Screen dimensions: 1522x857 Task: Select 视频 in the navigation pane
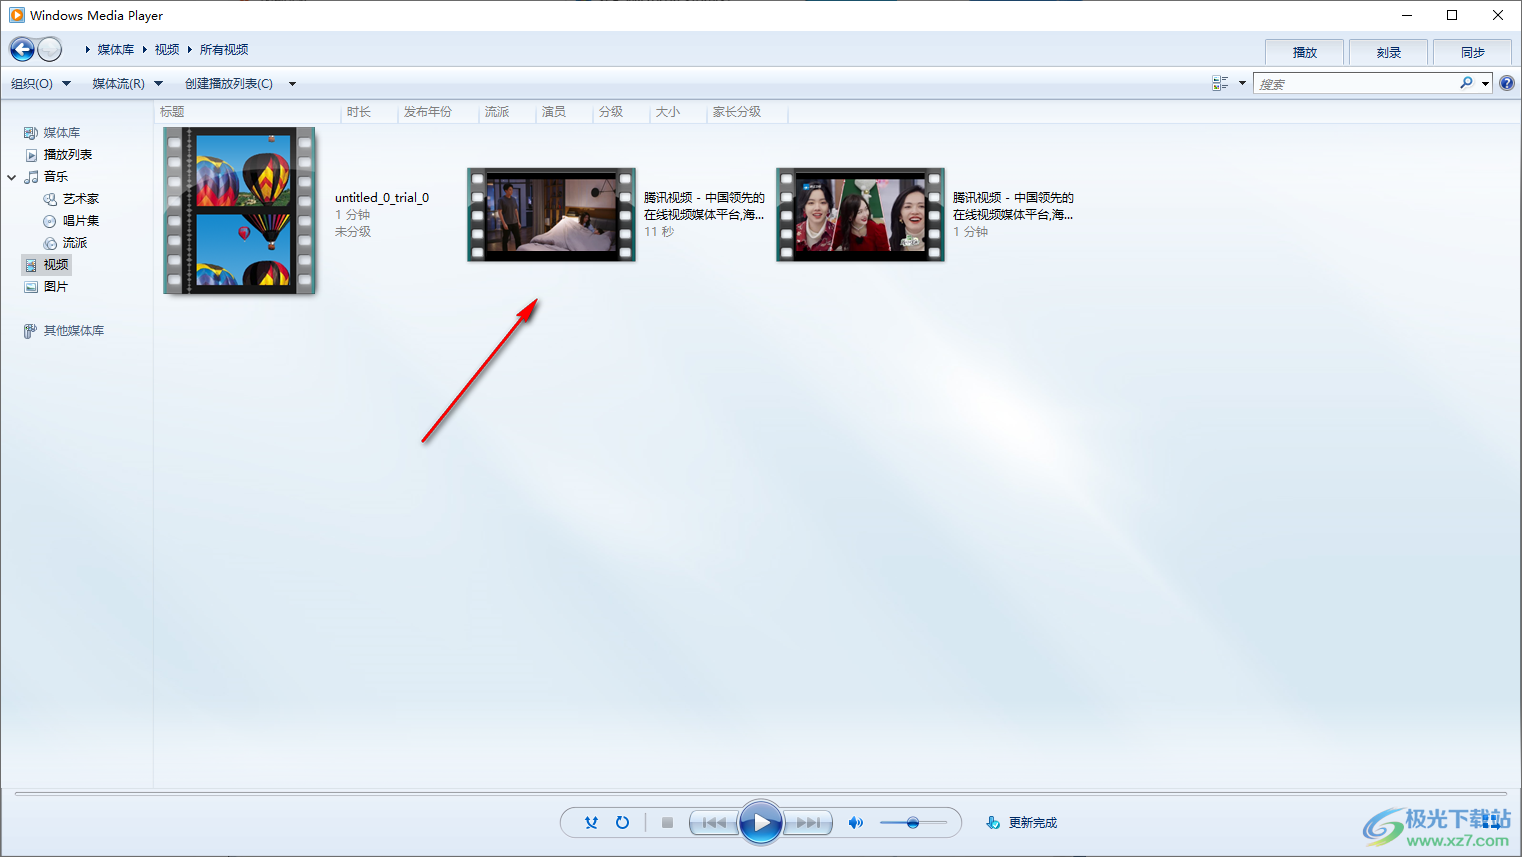46,265
